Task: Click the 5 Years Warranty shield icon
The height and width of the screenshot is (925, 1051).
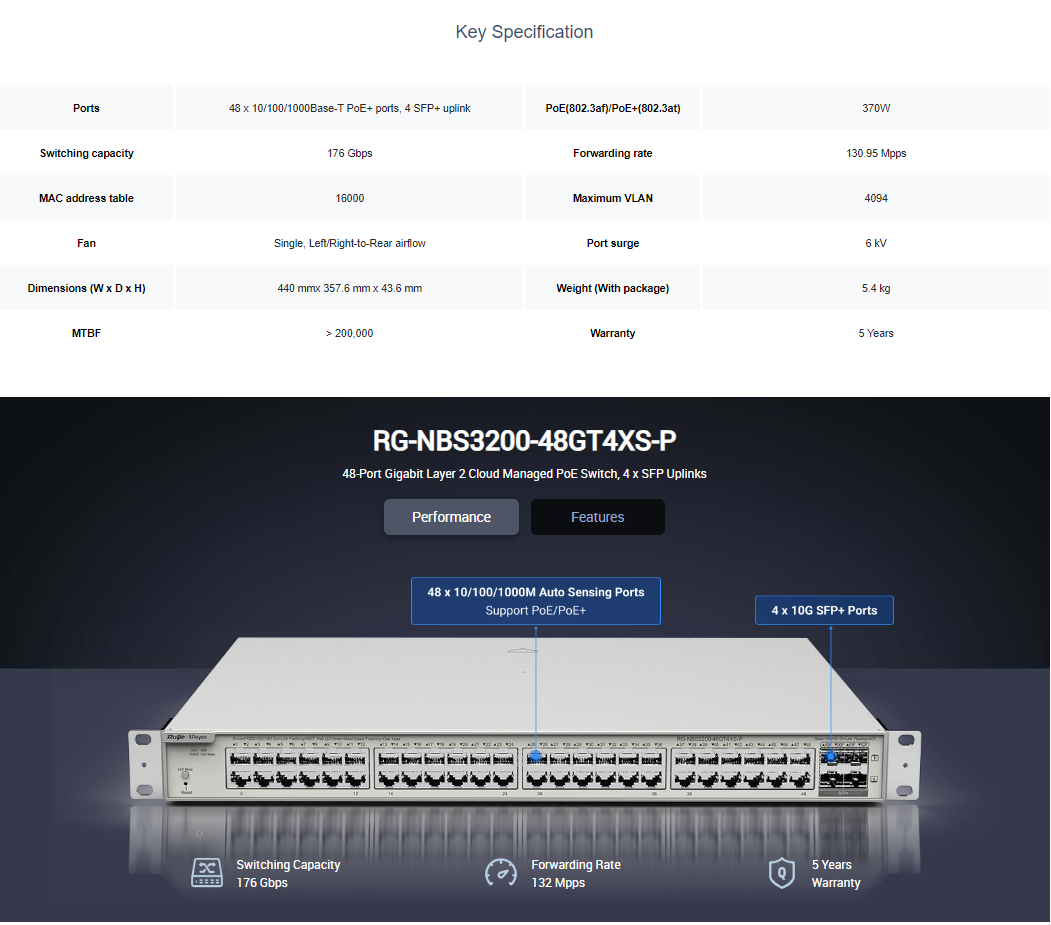Action: (x=781, y=873)
